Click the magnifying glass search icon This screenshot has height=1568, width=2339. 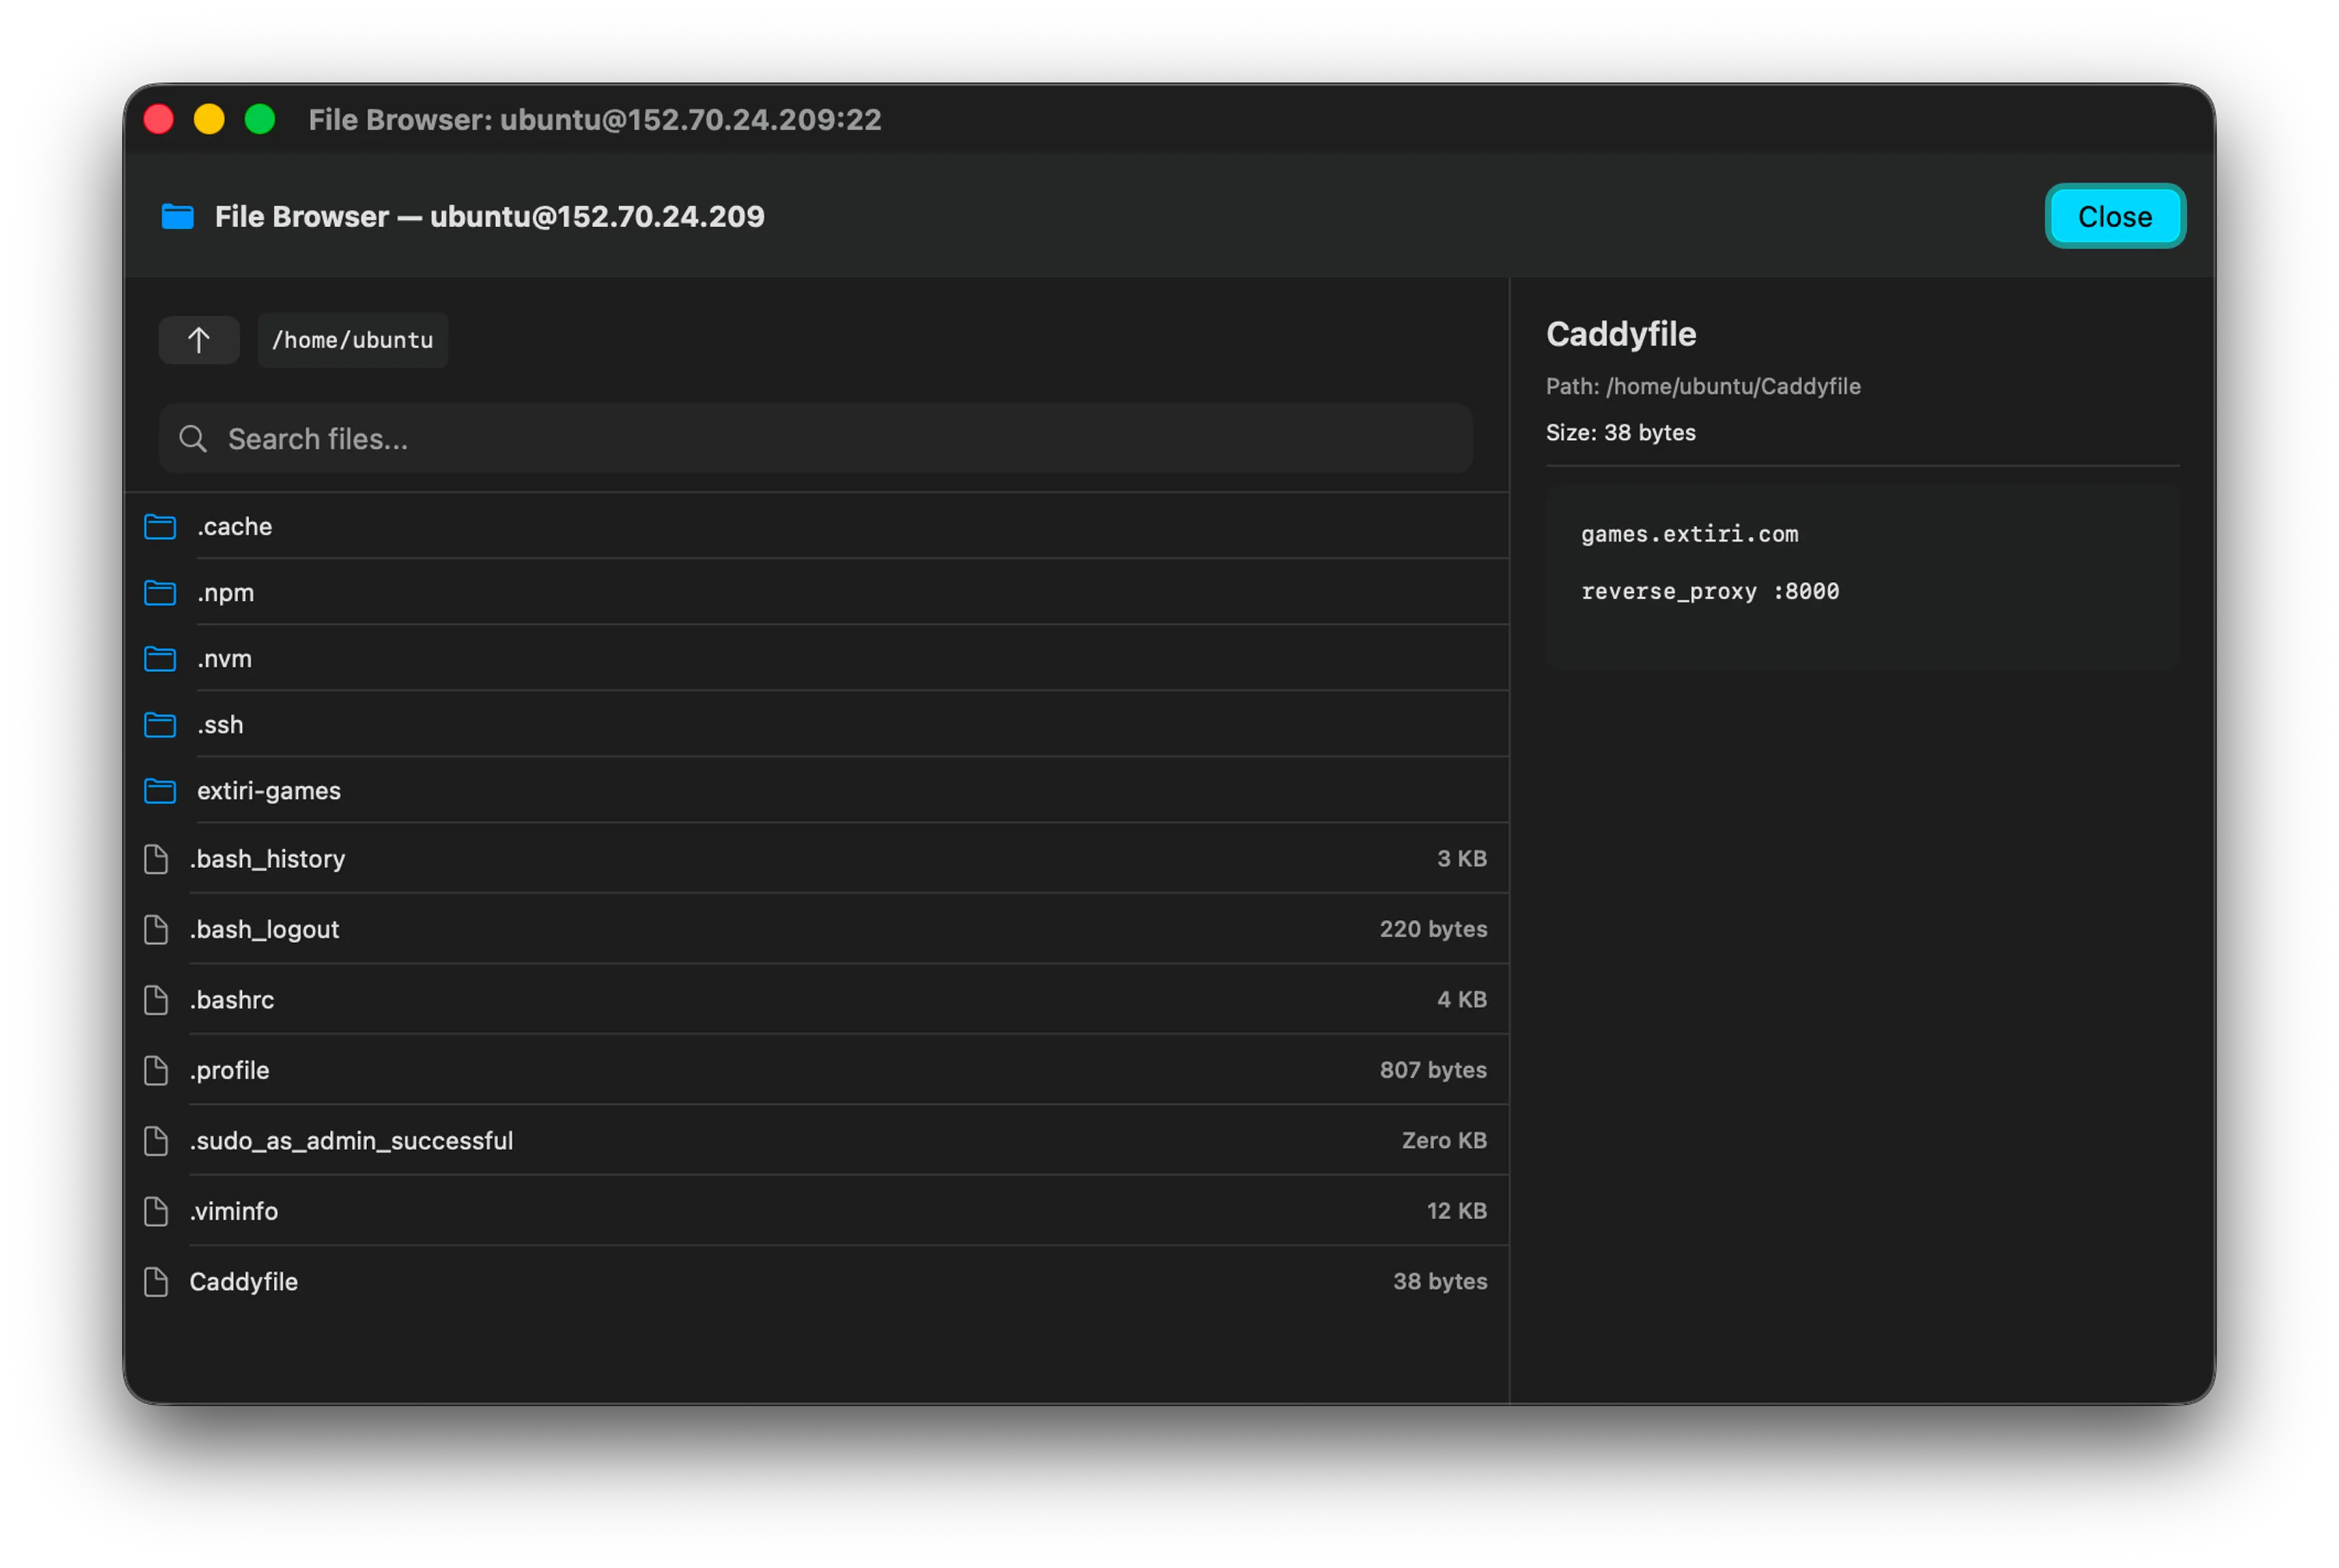(193, 439)
